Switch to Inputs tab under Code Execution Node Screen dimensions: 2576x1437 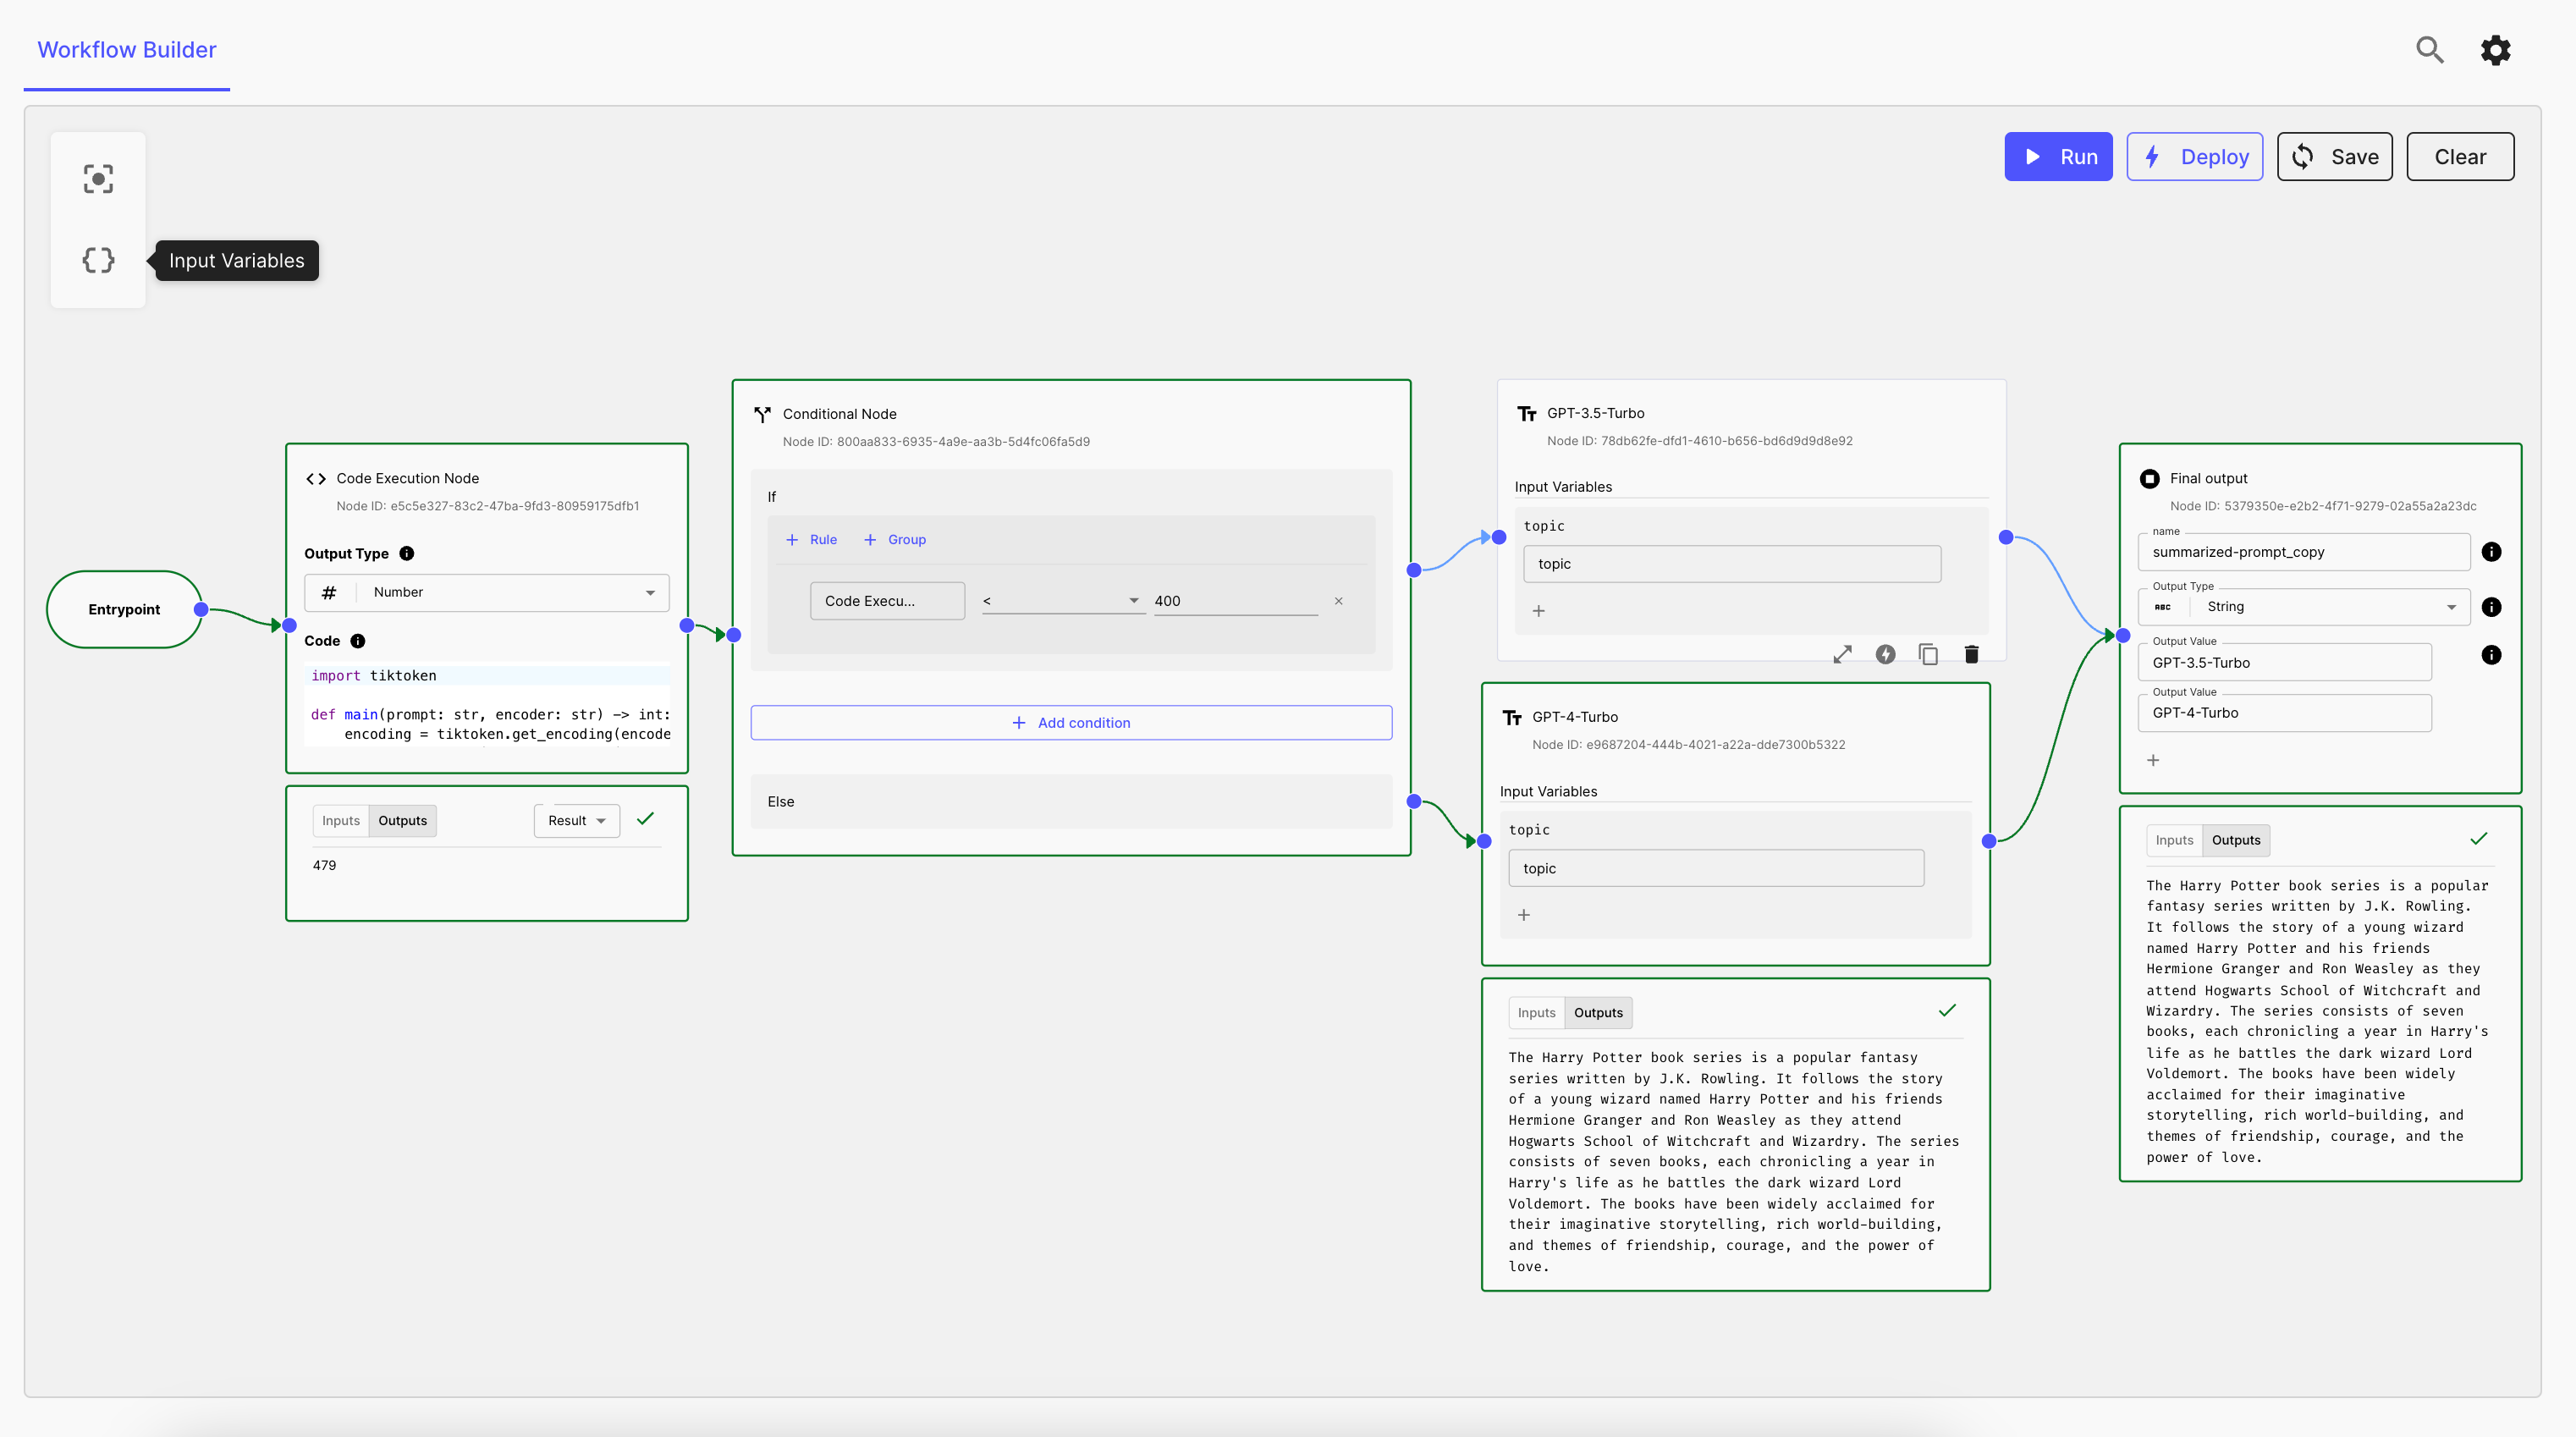tap(340, 820)
